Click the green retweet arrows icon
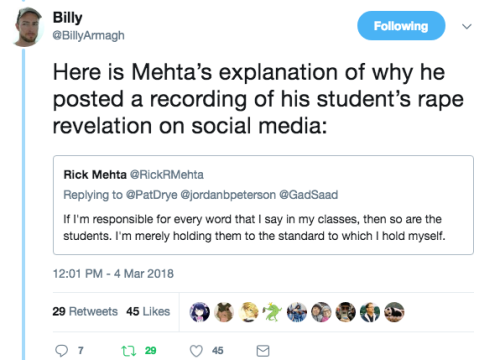 128,351
